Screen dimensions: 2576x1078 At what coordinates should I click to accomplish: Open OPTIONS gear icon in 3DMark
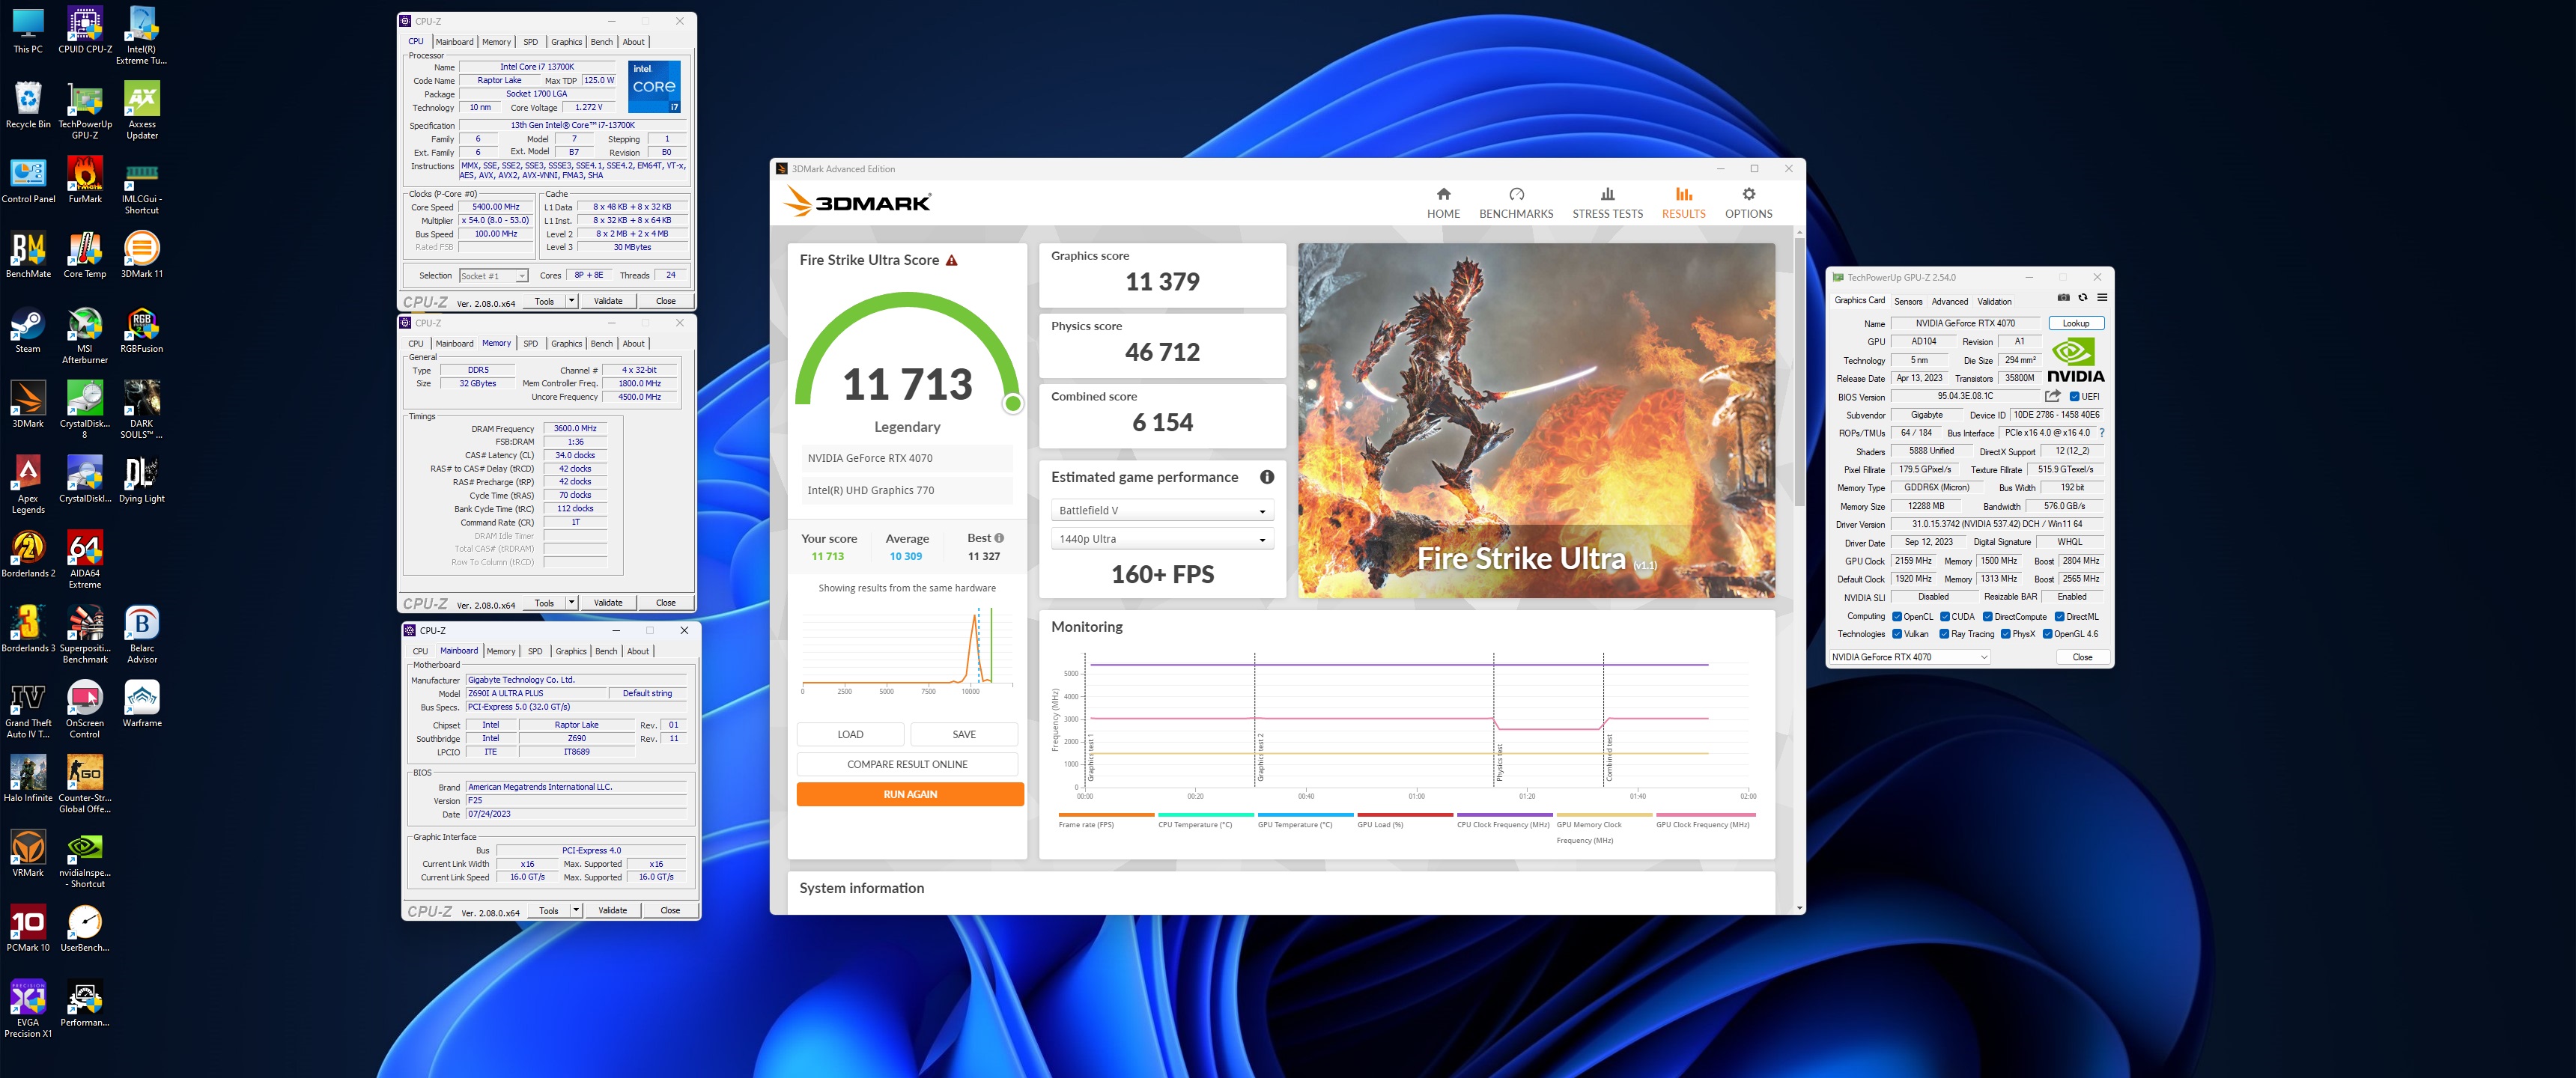(1748, 194)
